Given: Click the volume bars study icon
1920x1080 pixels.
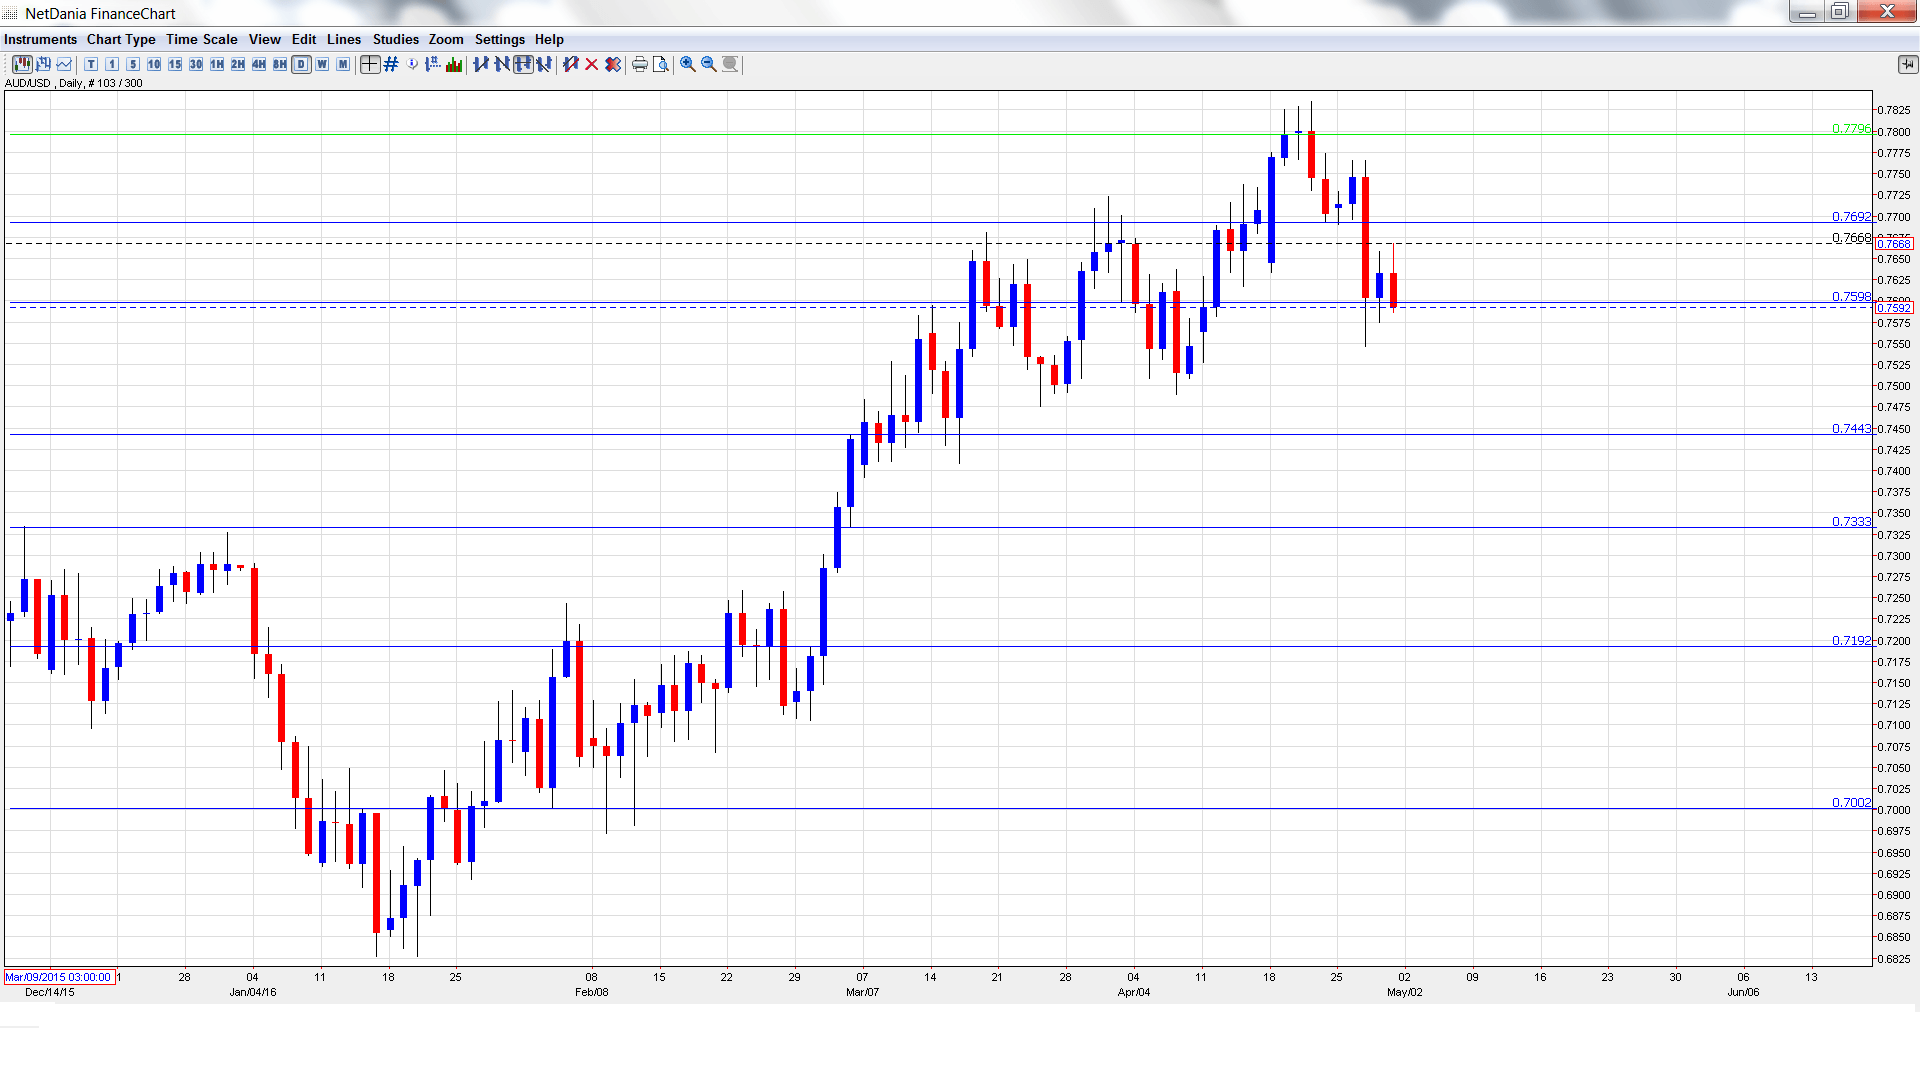Looking at the screenshot, I should point(454,64).
